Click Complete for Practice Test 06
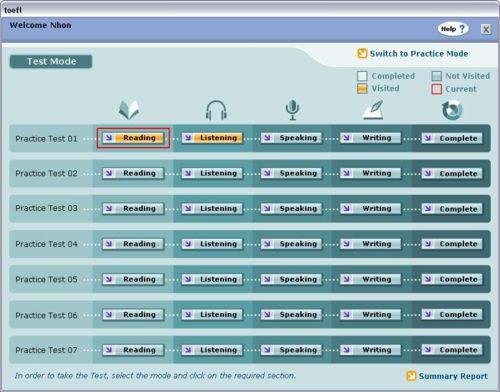This screenshot has height=392, width=500. 452,315
